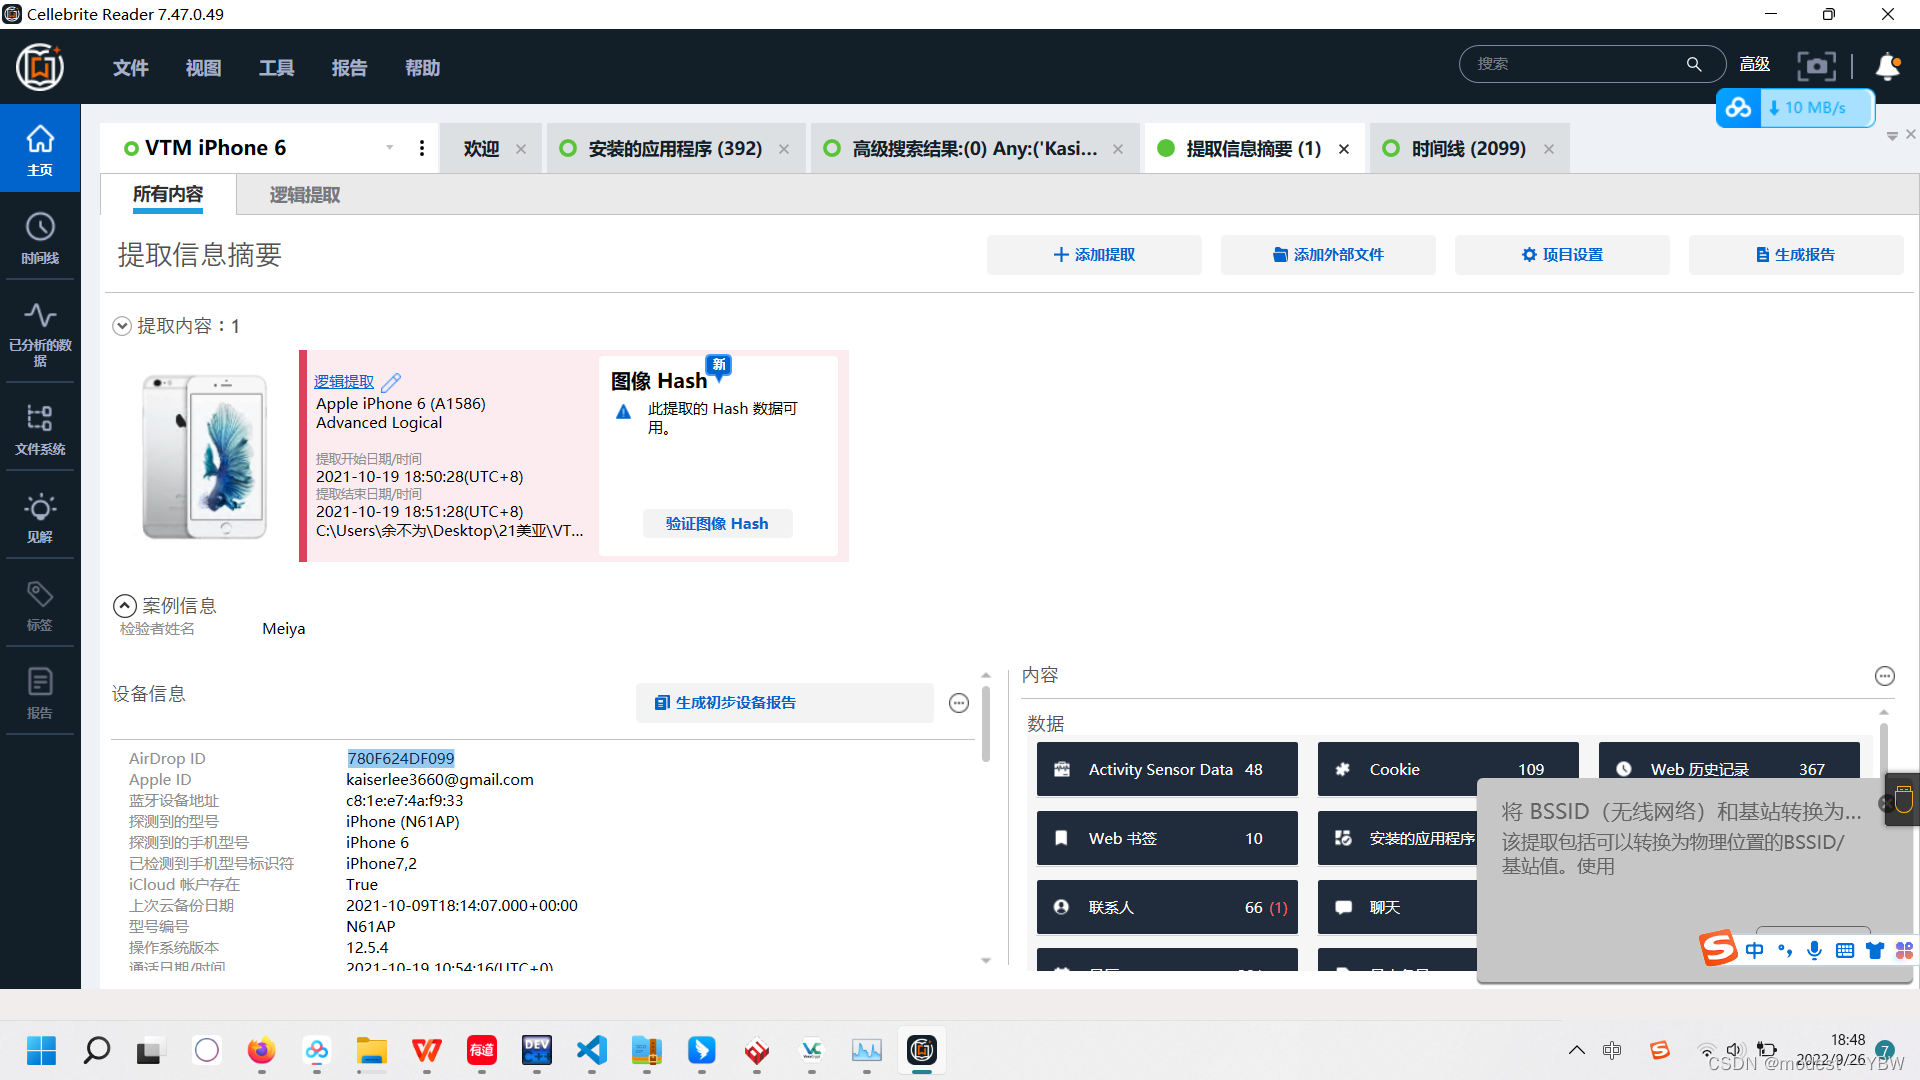Collapse the 提取内容 section
This screenshot has height=1080, width=1920.
(x=122, y=326)
